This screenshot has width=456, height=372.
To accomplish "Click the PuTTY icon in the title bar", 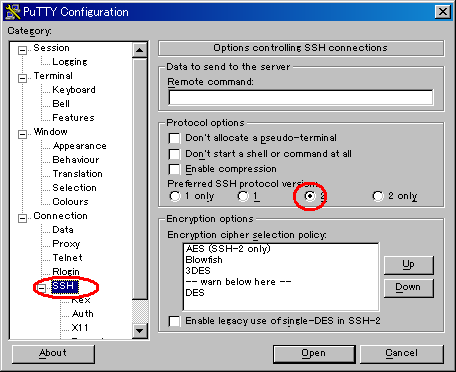I will pos(13,12).
